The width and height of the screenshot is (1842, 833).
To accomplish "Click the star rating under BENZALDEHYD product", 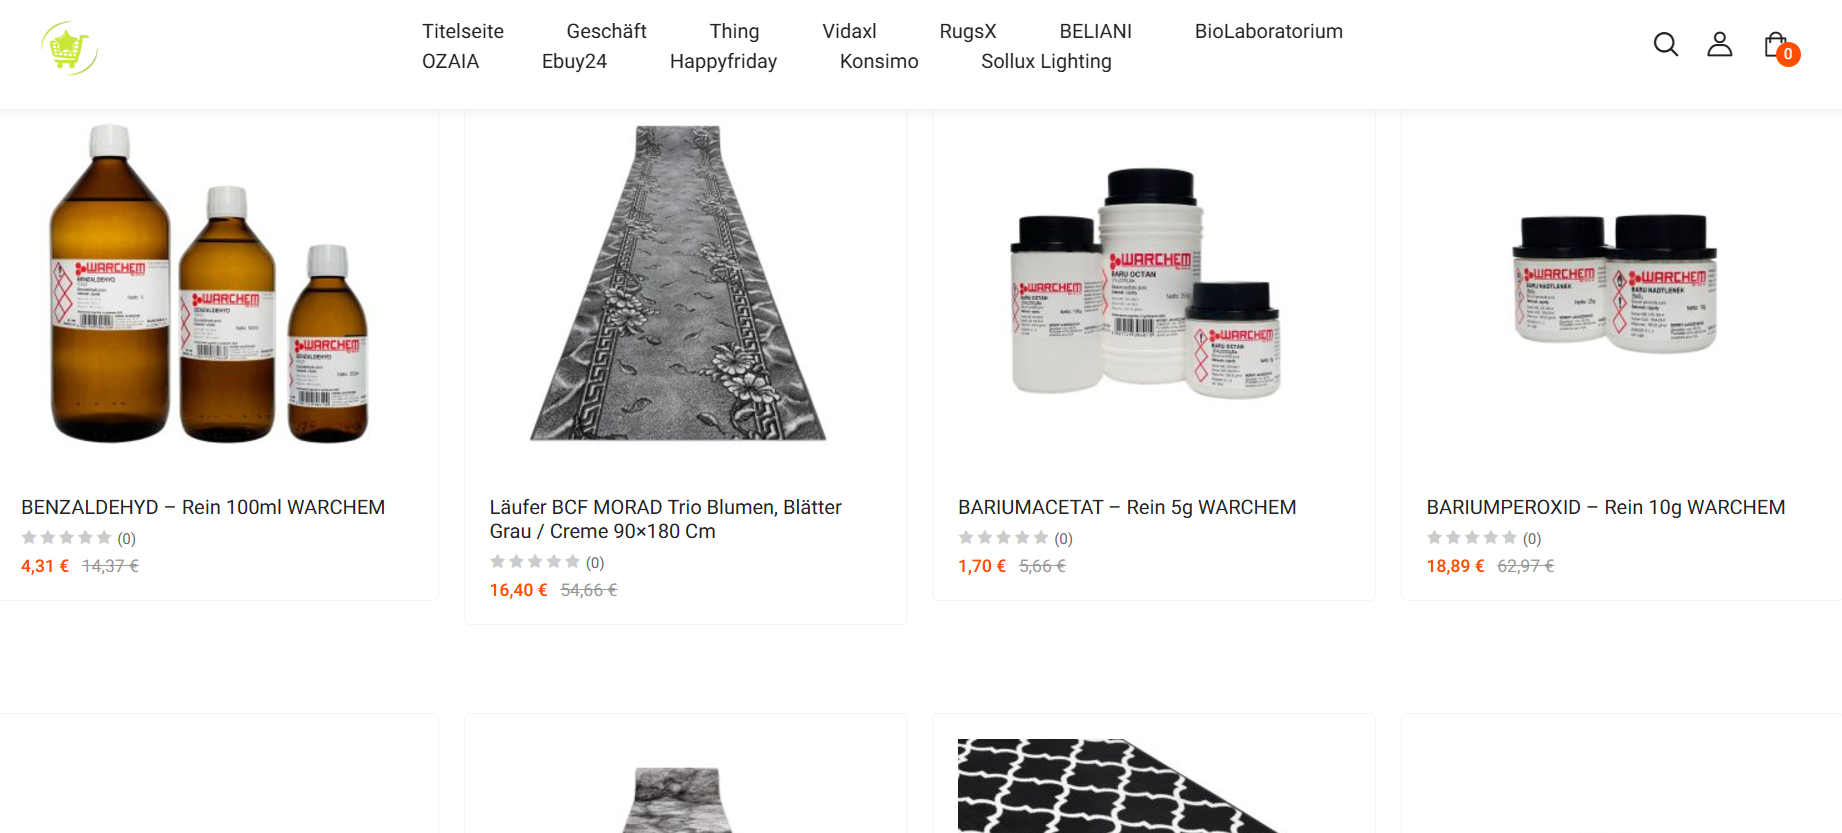I will [x=66, y=538].
